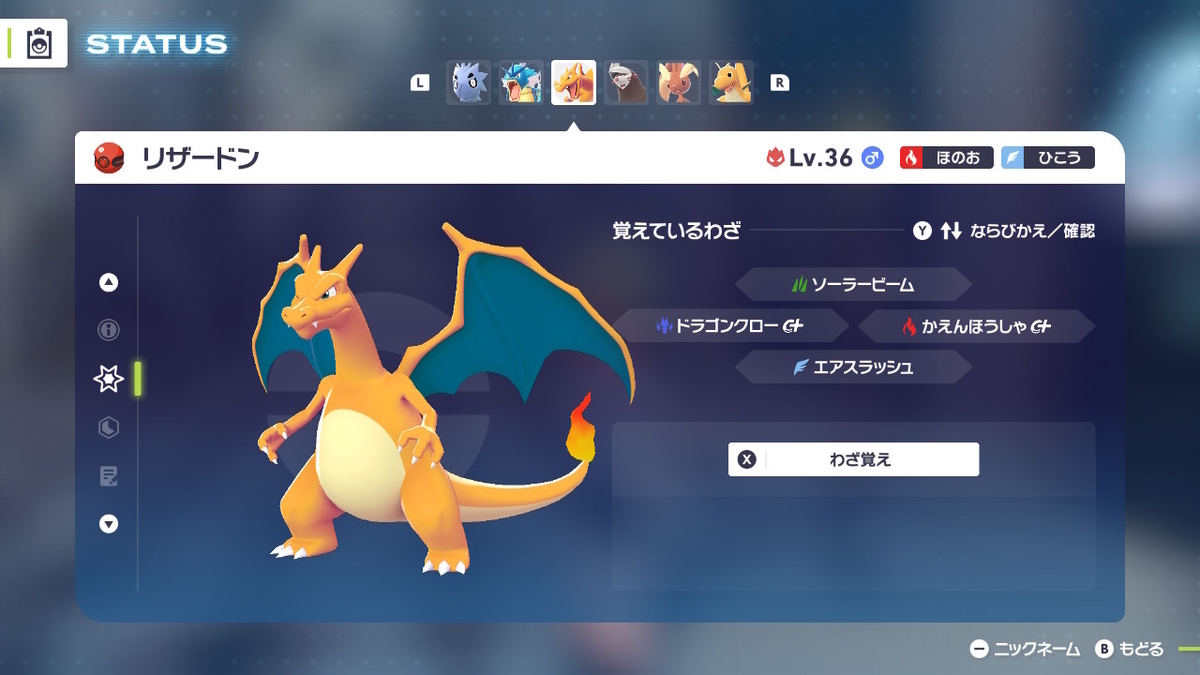
Task: Select the ひこう flying type badge
Action: pos(1046,157)
